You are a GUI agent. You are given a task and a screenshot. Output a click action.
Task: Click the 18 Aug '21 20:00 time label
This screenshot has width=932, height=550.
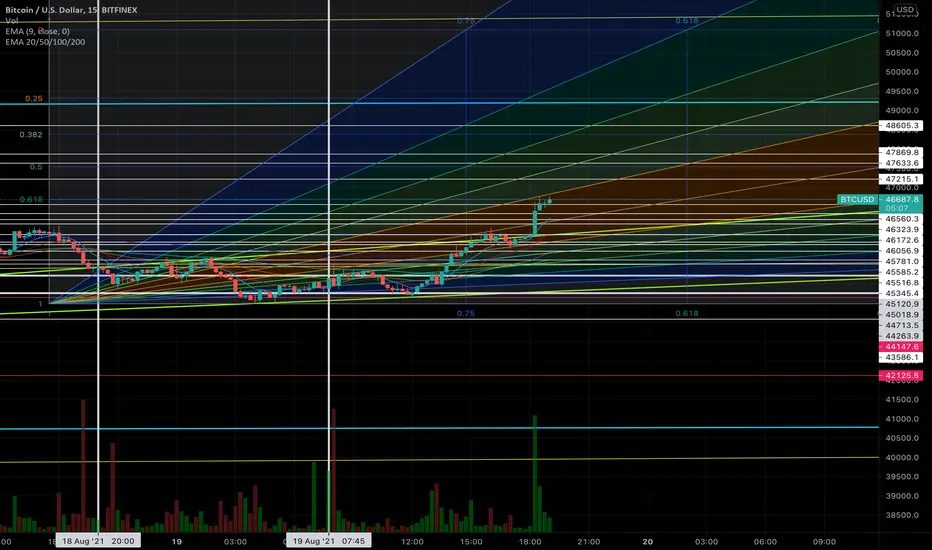98,541
